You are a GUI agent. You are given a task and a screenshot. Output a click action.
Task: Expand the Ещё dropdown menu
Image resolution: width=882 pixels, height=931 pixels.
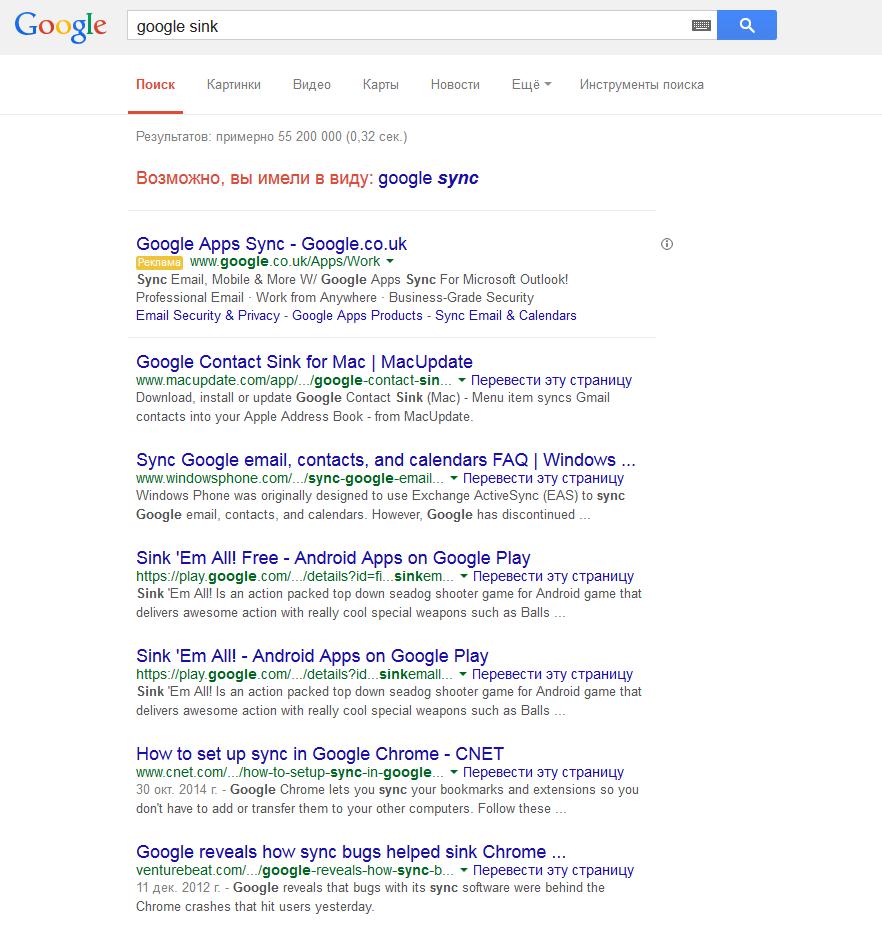pos(532,85)
